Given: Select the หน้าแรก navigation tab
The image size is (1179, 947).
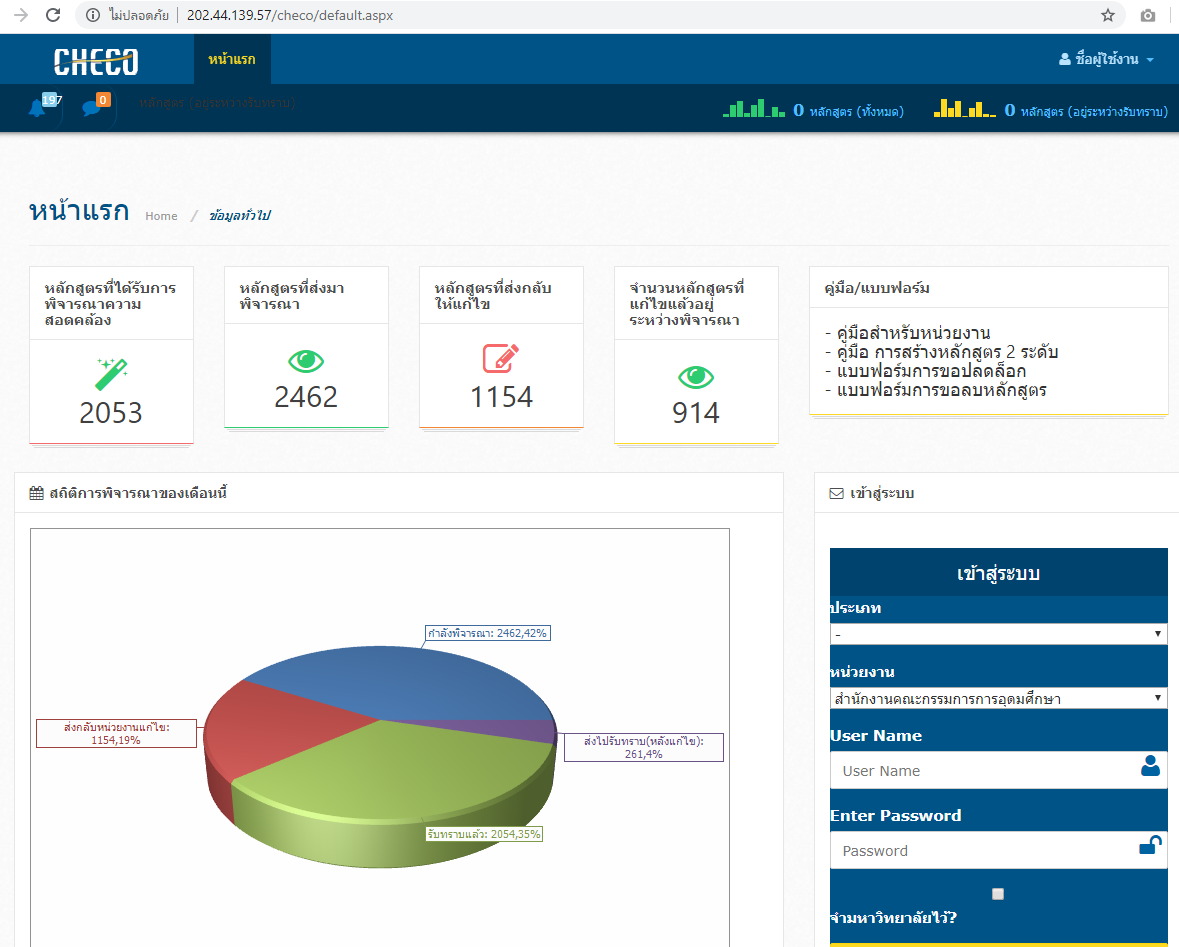Looking at the screenshot, I should click(232, 60).
